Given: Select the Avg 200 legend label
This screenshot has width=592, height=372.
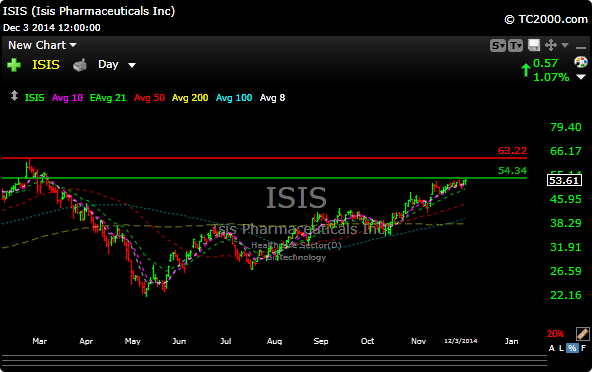Looking at the screenshot, I should coord(190,98).
